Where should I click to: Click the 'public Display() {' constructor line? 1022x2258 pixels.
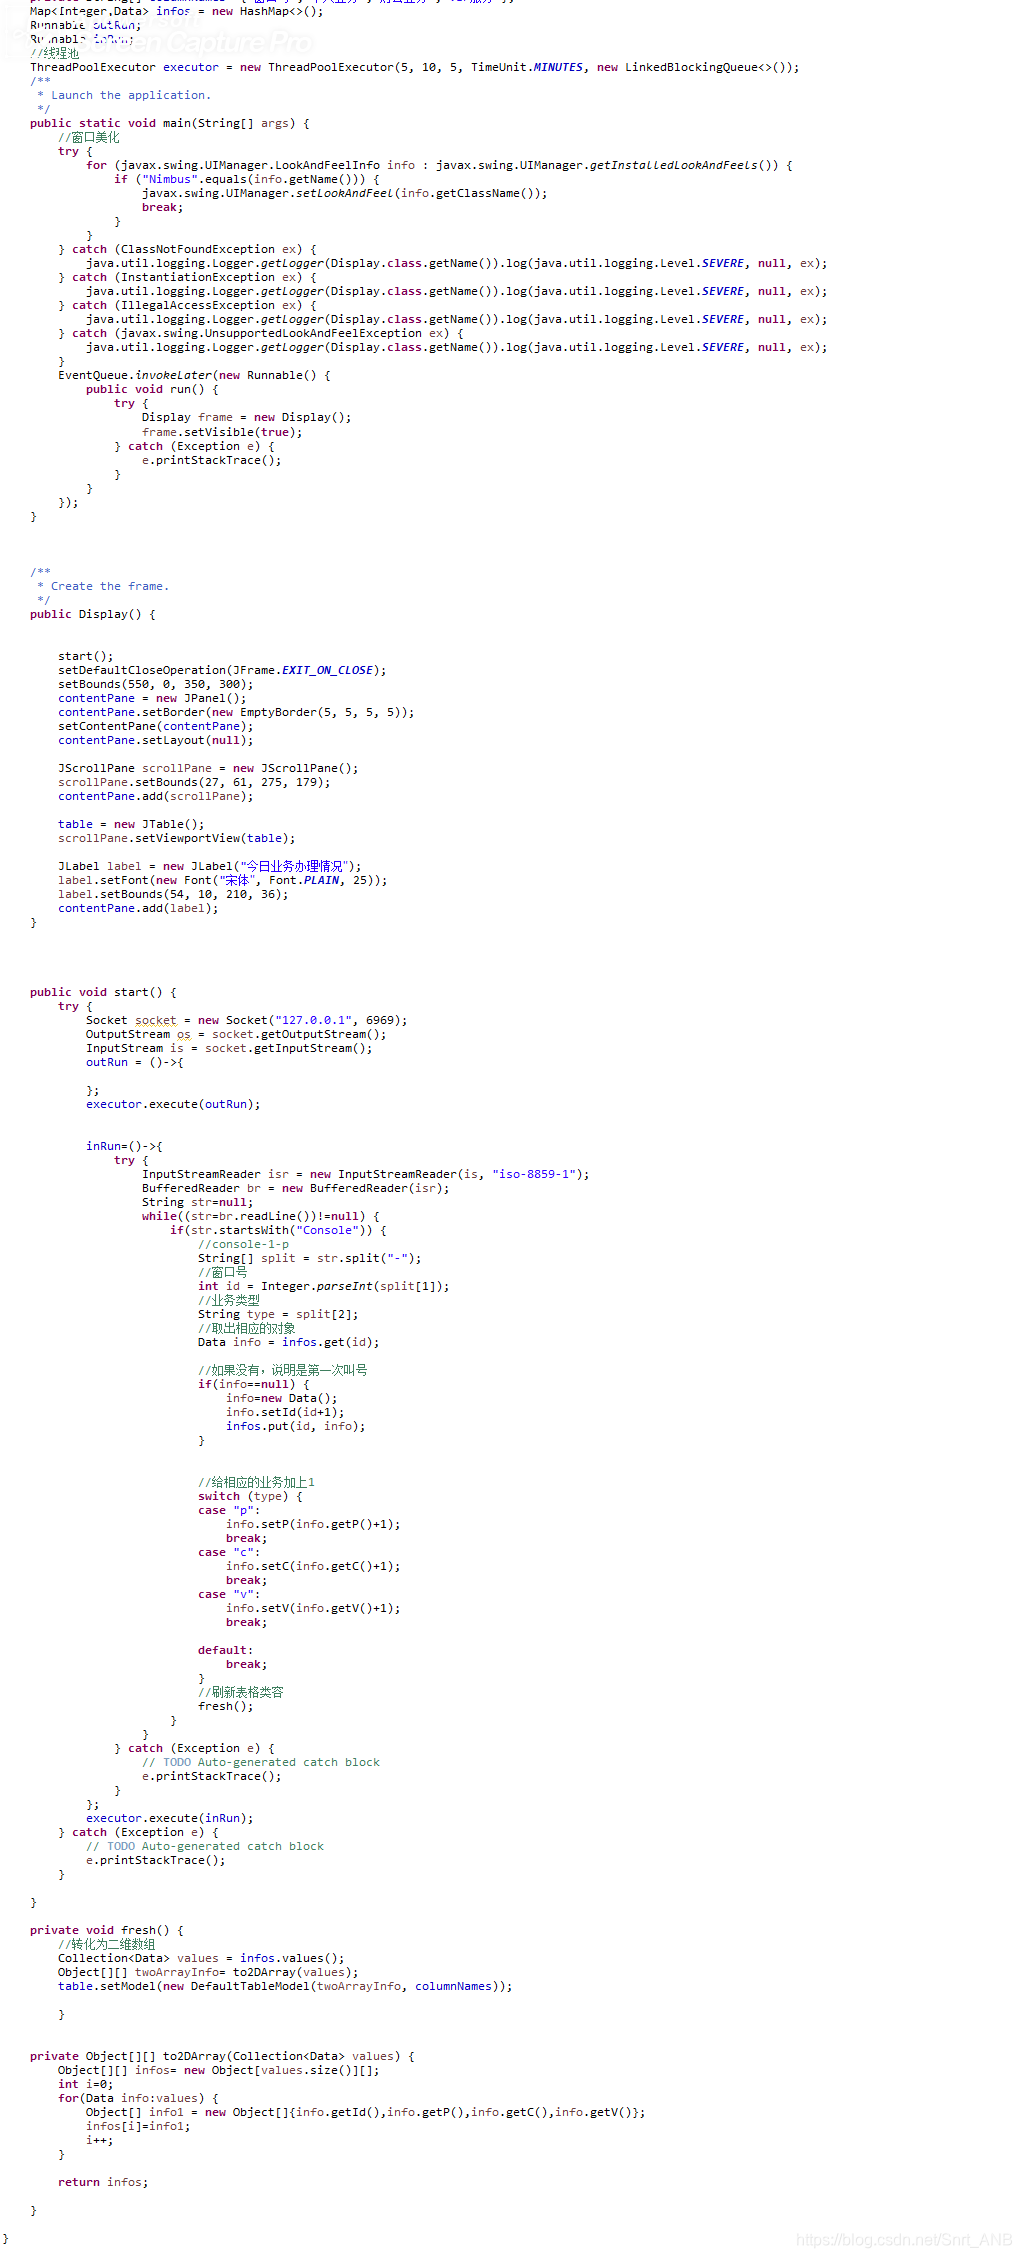(93, 614)
